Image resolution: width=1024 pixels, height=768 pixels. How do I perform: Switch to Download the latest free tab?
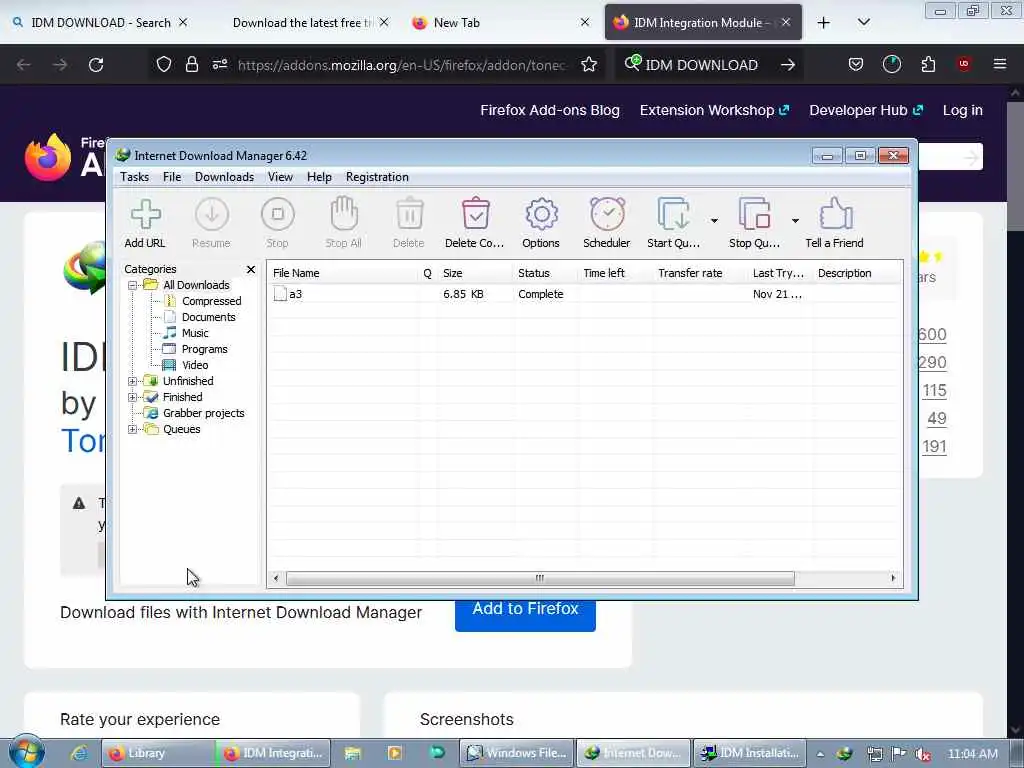coord(302,23)
